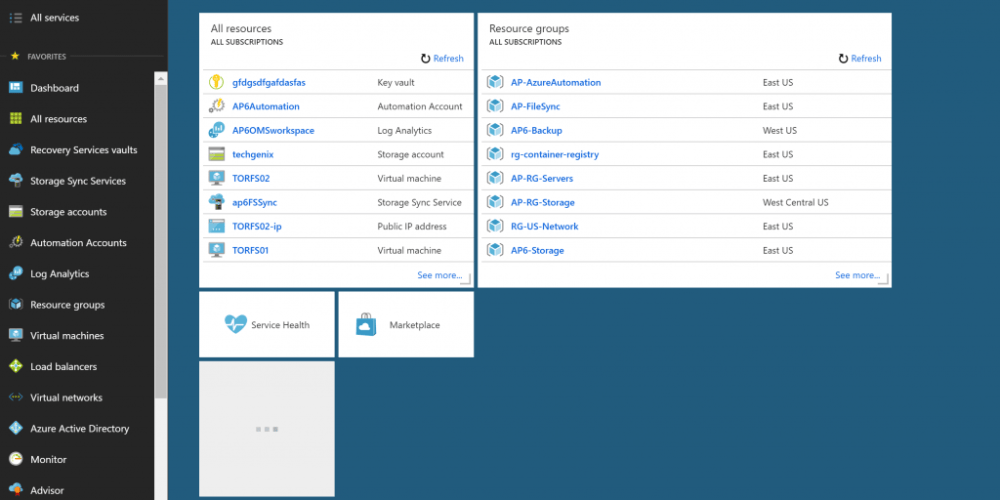
Task: Open the AP-RG-Servers resource group
Action: (x=542, y=179)
